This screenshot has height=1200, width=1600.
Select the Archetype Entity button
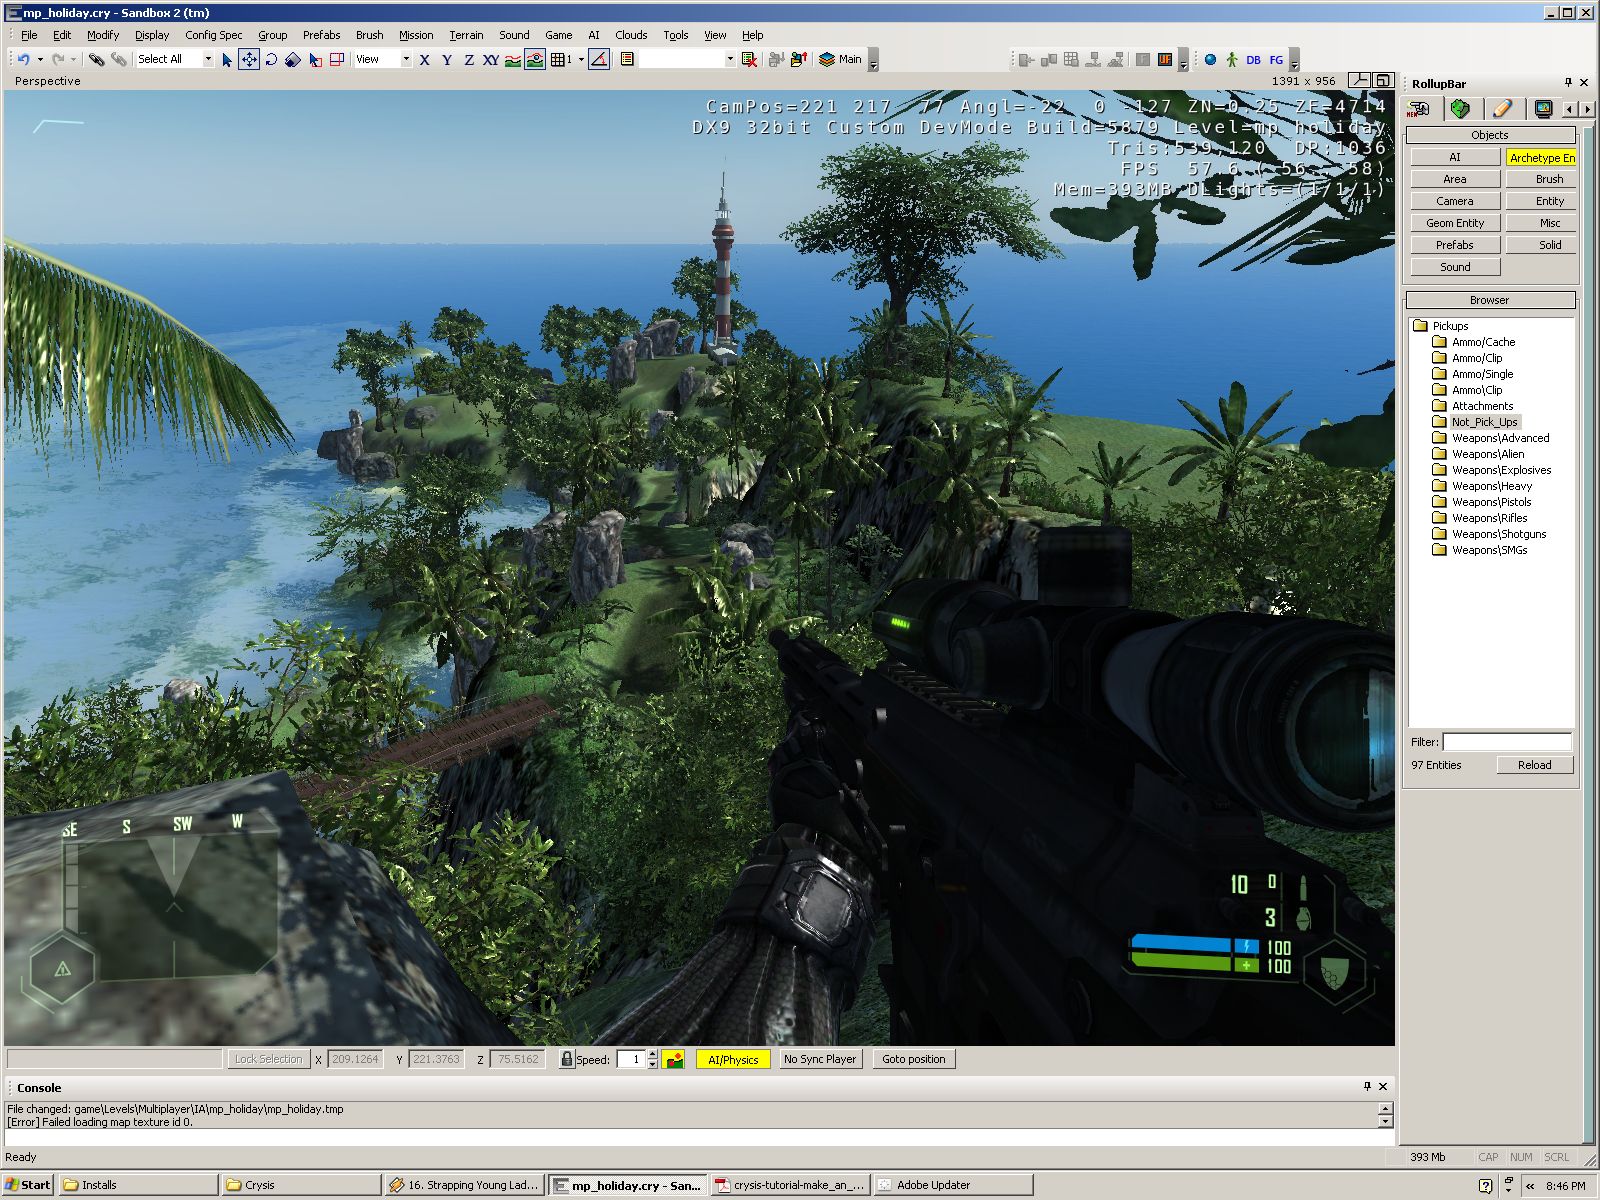(x=1541, y=157)
